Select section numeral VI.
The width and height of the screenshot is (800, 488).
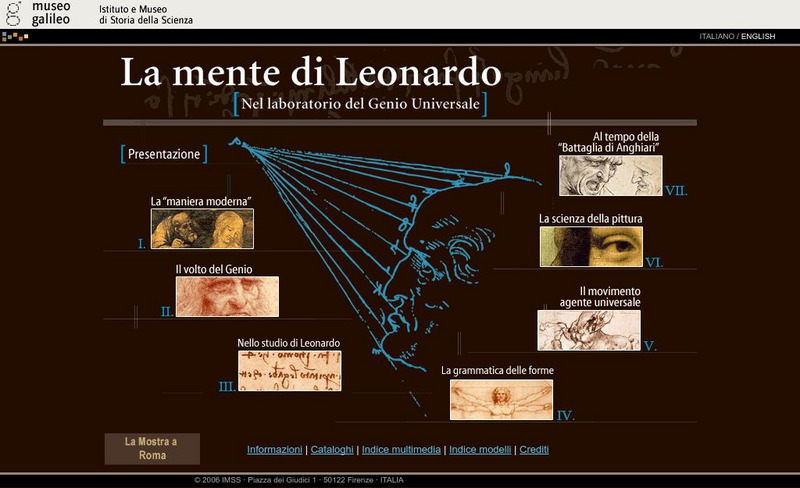(654, 262)
